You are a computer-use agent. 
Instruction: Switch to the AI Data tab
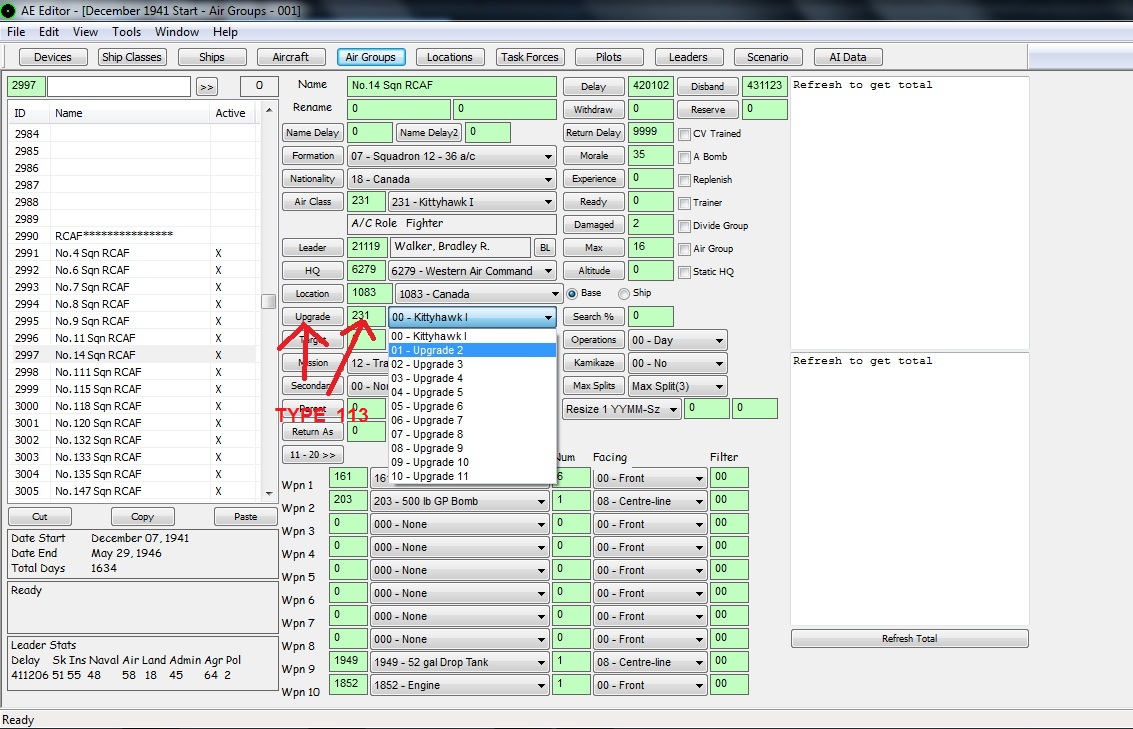coord(848,57)
